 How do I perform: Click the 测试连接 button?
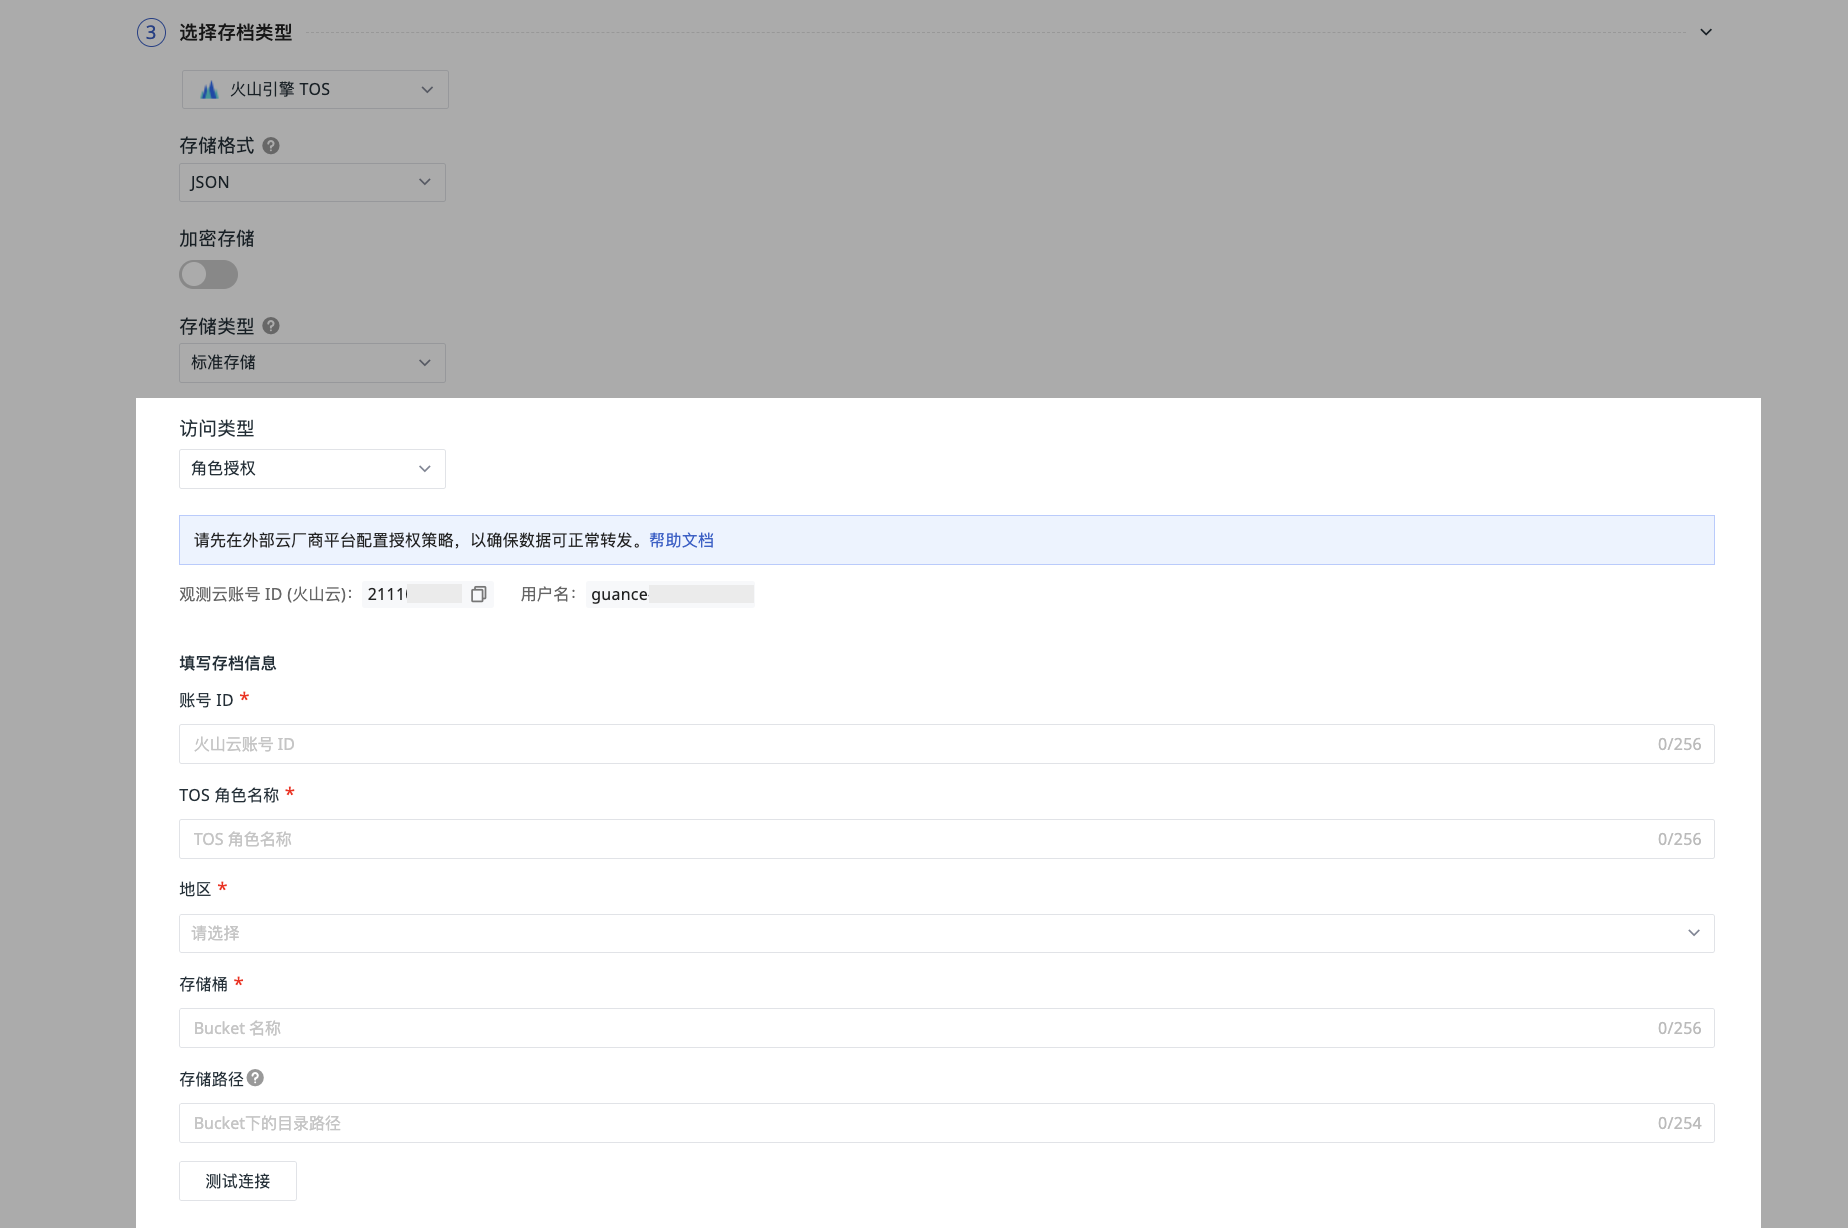[x=238, y=1181]
